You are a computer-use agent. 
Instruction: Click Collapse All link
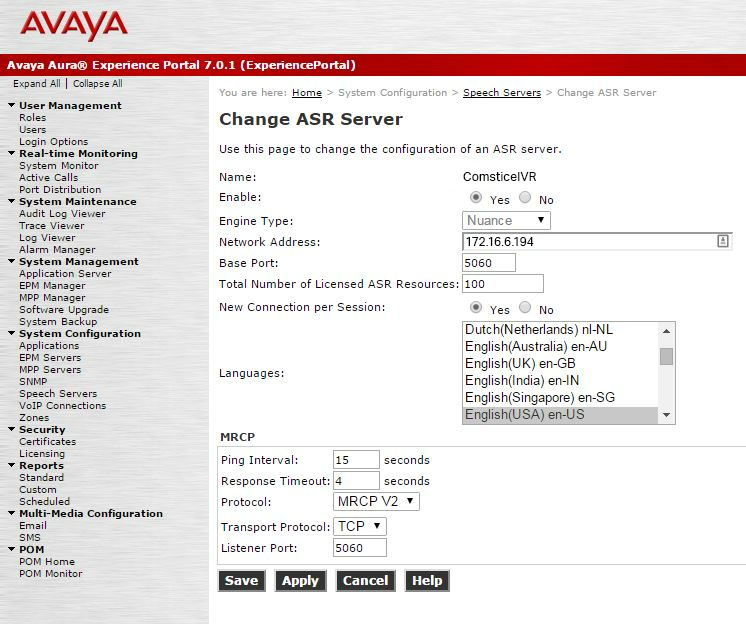(x=98, y=84)
